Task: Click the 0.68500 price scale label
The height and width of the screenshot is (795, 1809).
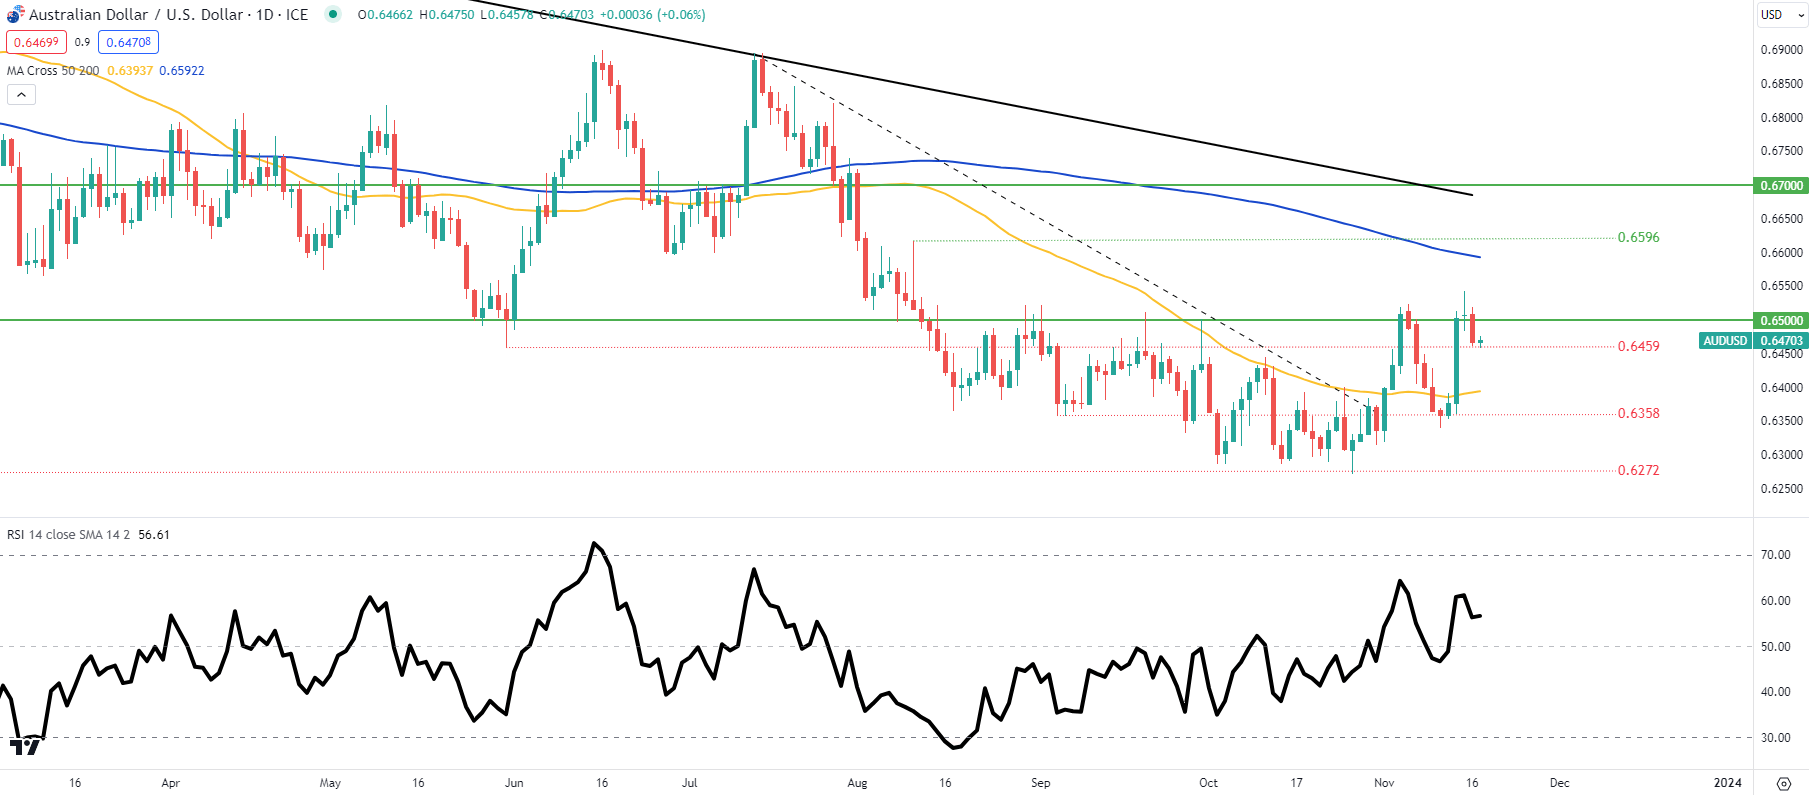Action: (x=1781, y=84)
